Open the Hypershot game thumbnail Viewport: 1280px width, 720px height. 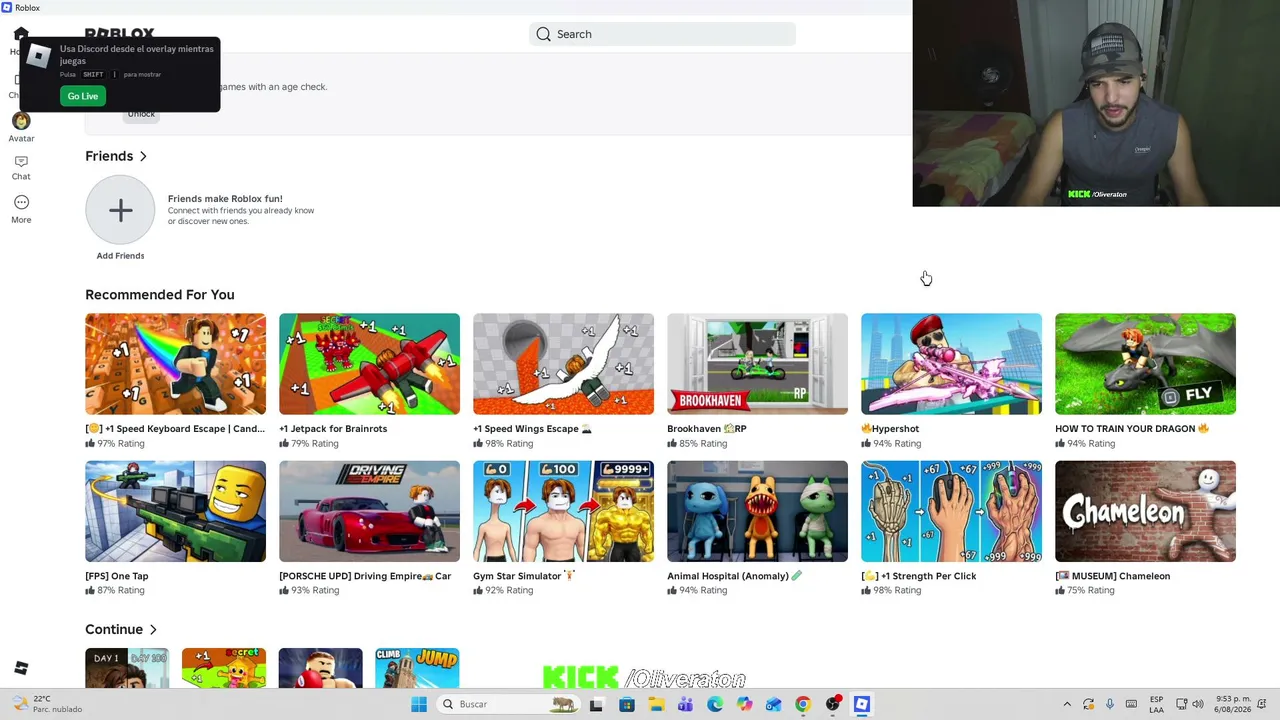(951, 364)
